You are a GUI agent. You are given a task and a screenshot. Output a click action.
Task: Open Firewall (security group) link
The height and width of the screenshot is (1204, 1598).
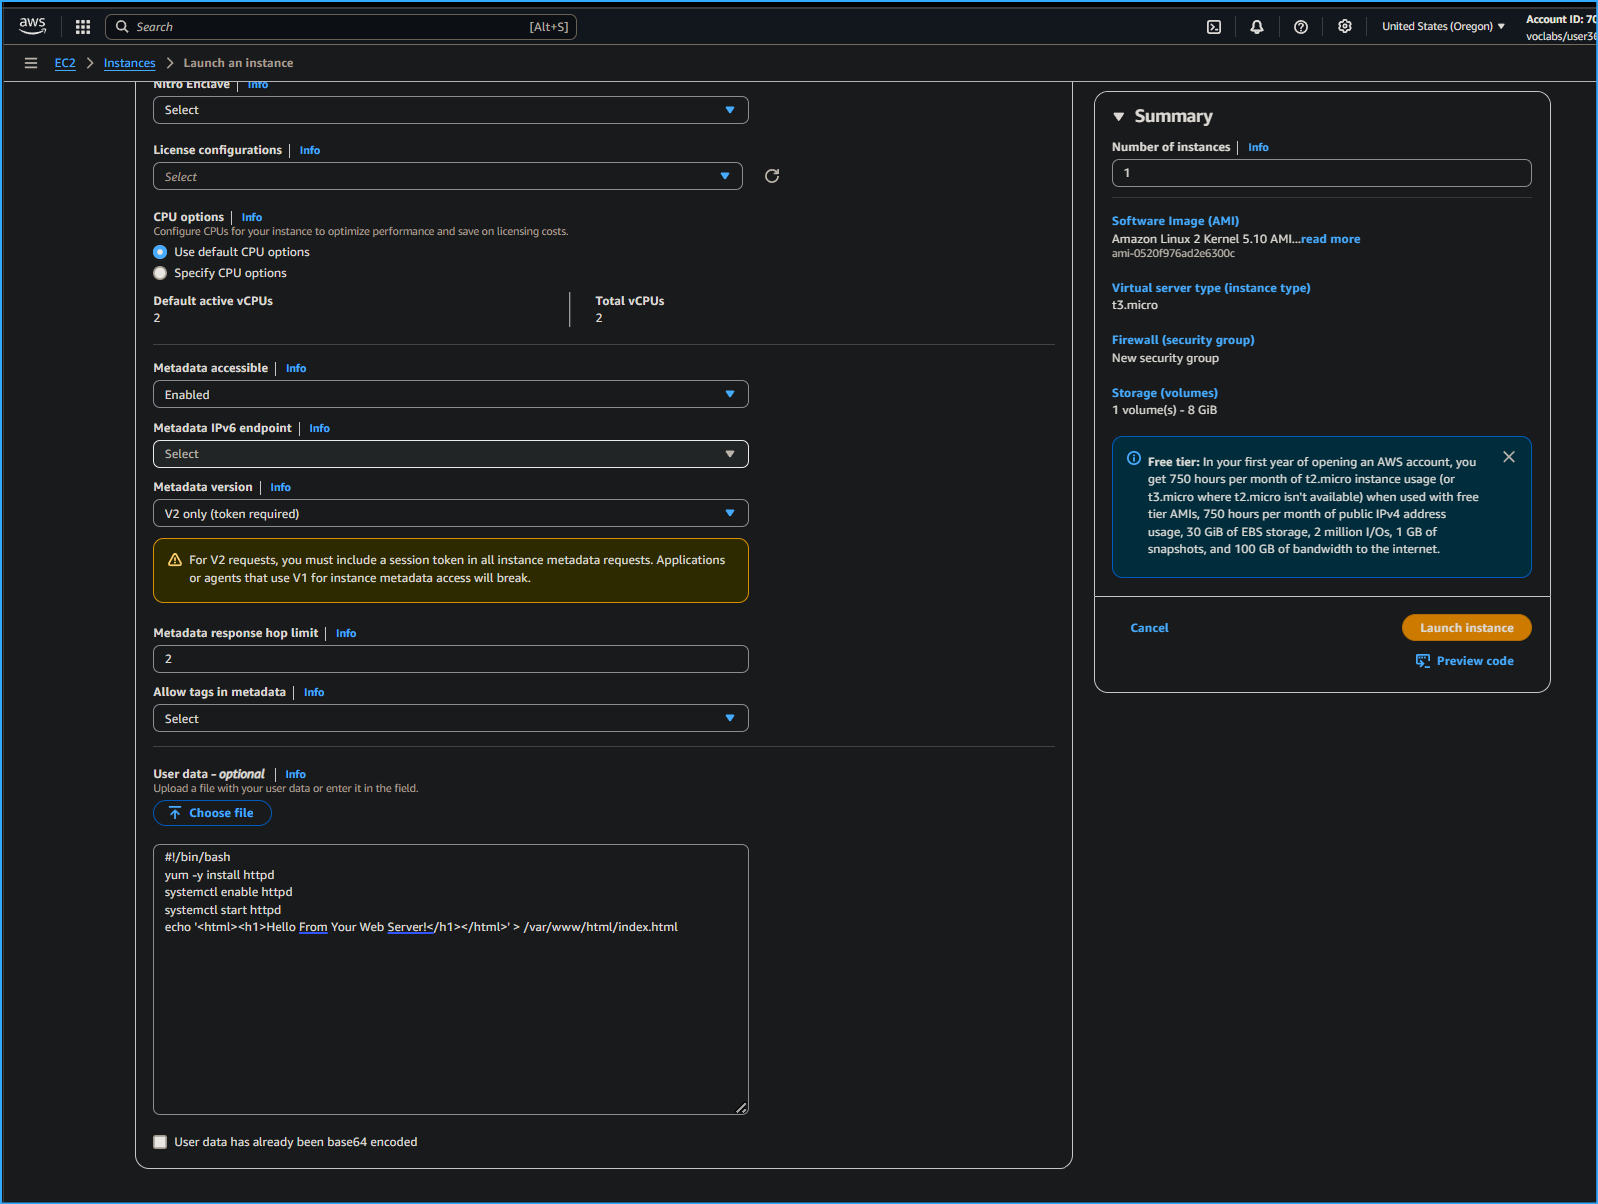tap(1183, 340)
